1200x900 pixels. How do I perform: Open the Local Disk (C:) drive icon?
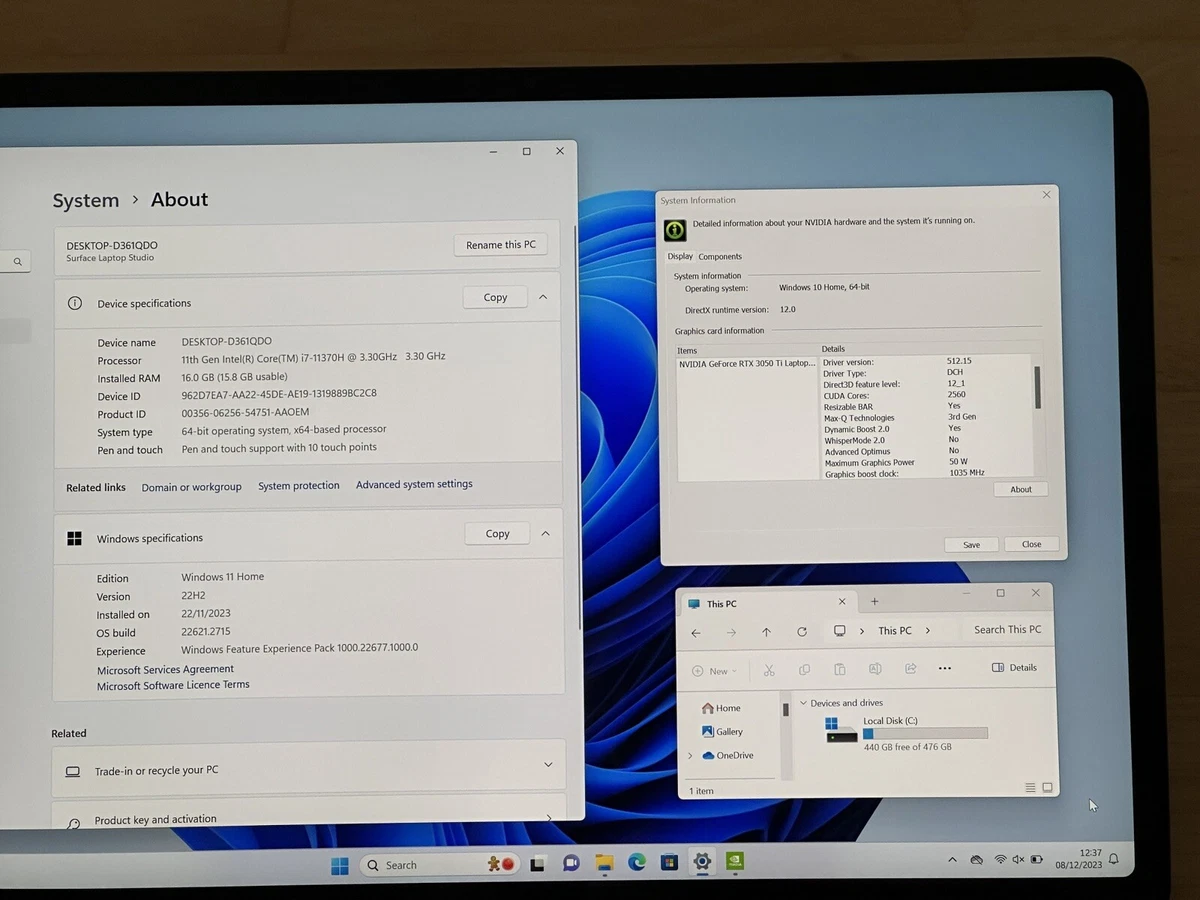(x=841, y=729)
